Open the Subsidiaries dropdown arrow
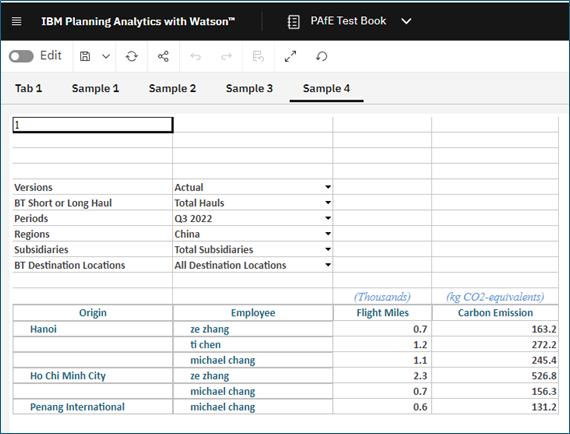The height and width of the screenshot is (434, 570). (x=328, y=249)
